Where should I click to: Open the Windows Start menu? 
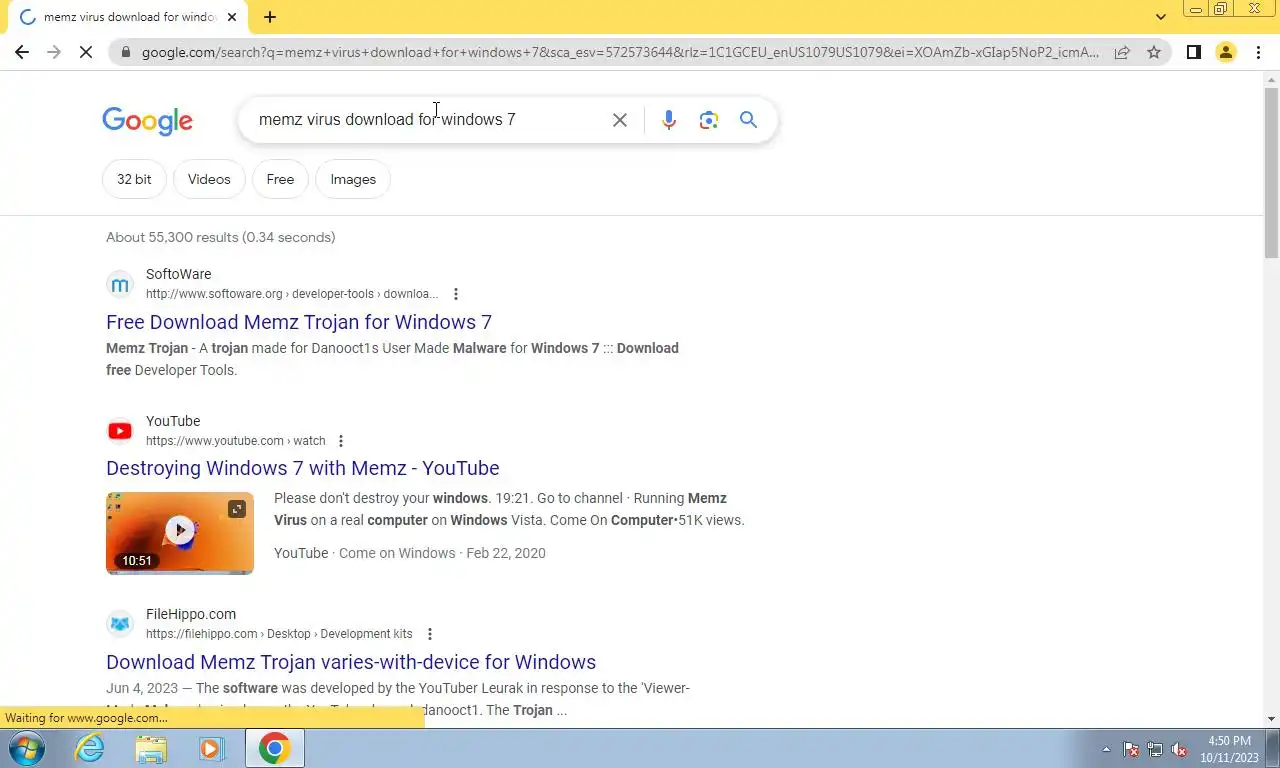(x=26, y=748)
